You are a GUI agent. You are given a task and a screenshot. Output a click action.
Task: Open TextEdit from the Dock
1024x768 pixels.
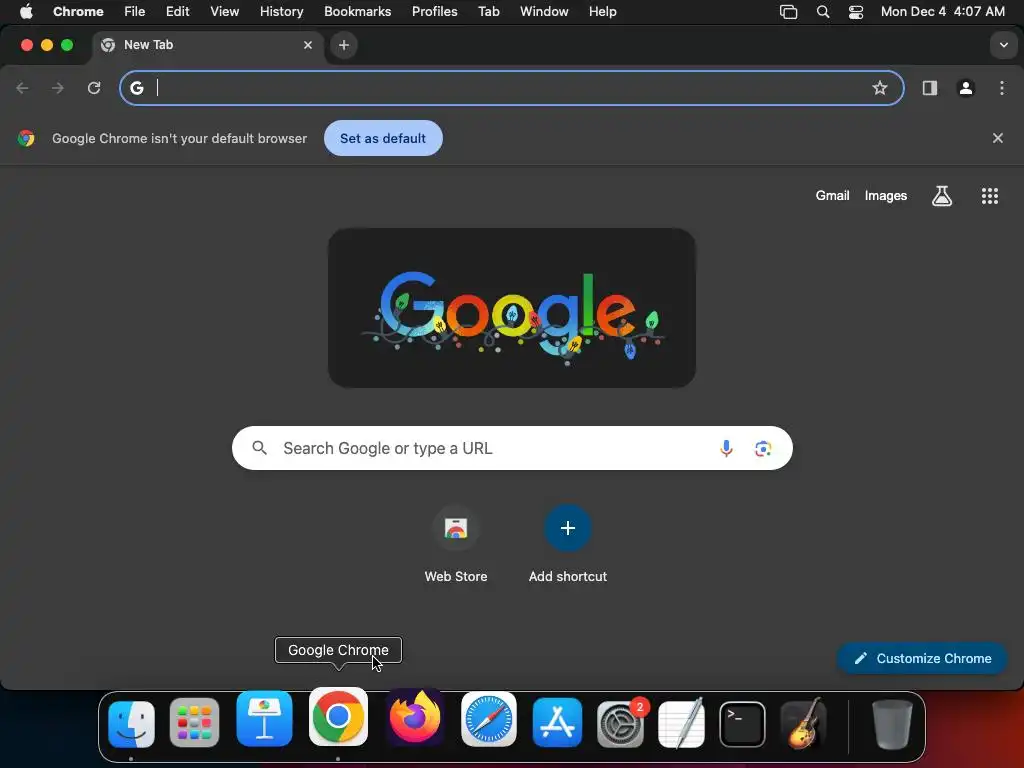pos(681,723)
